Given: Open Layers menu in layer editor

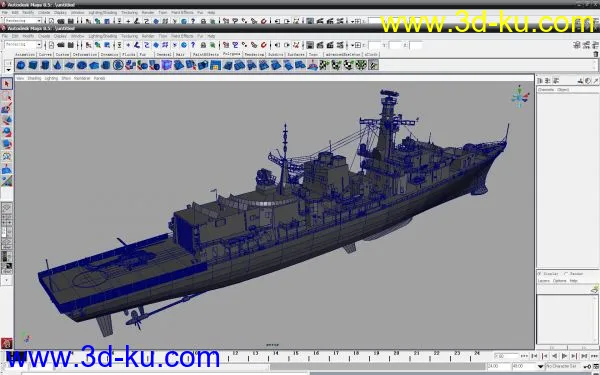Looking at the screenshot, I should click(543, 281).
